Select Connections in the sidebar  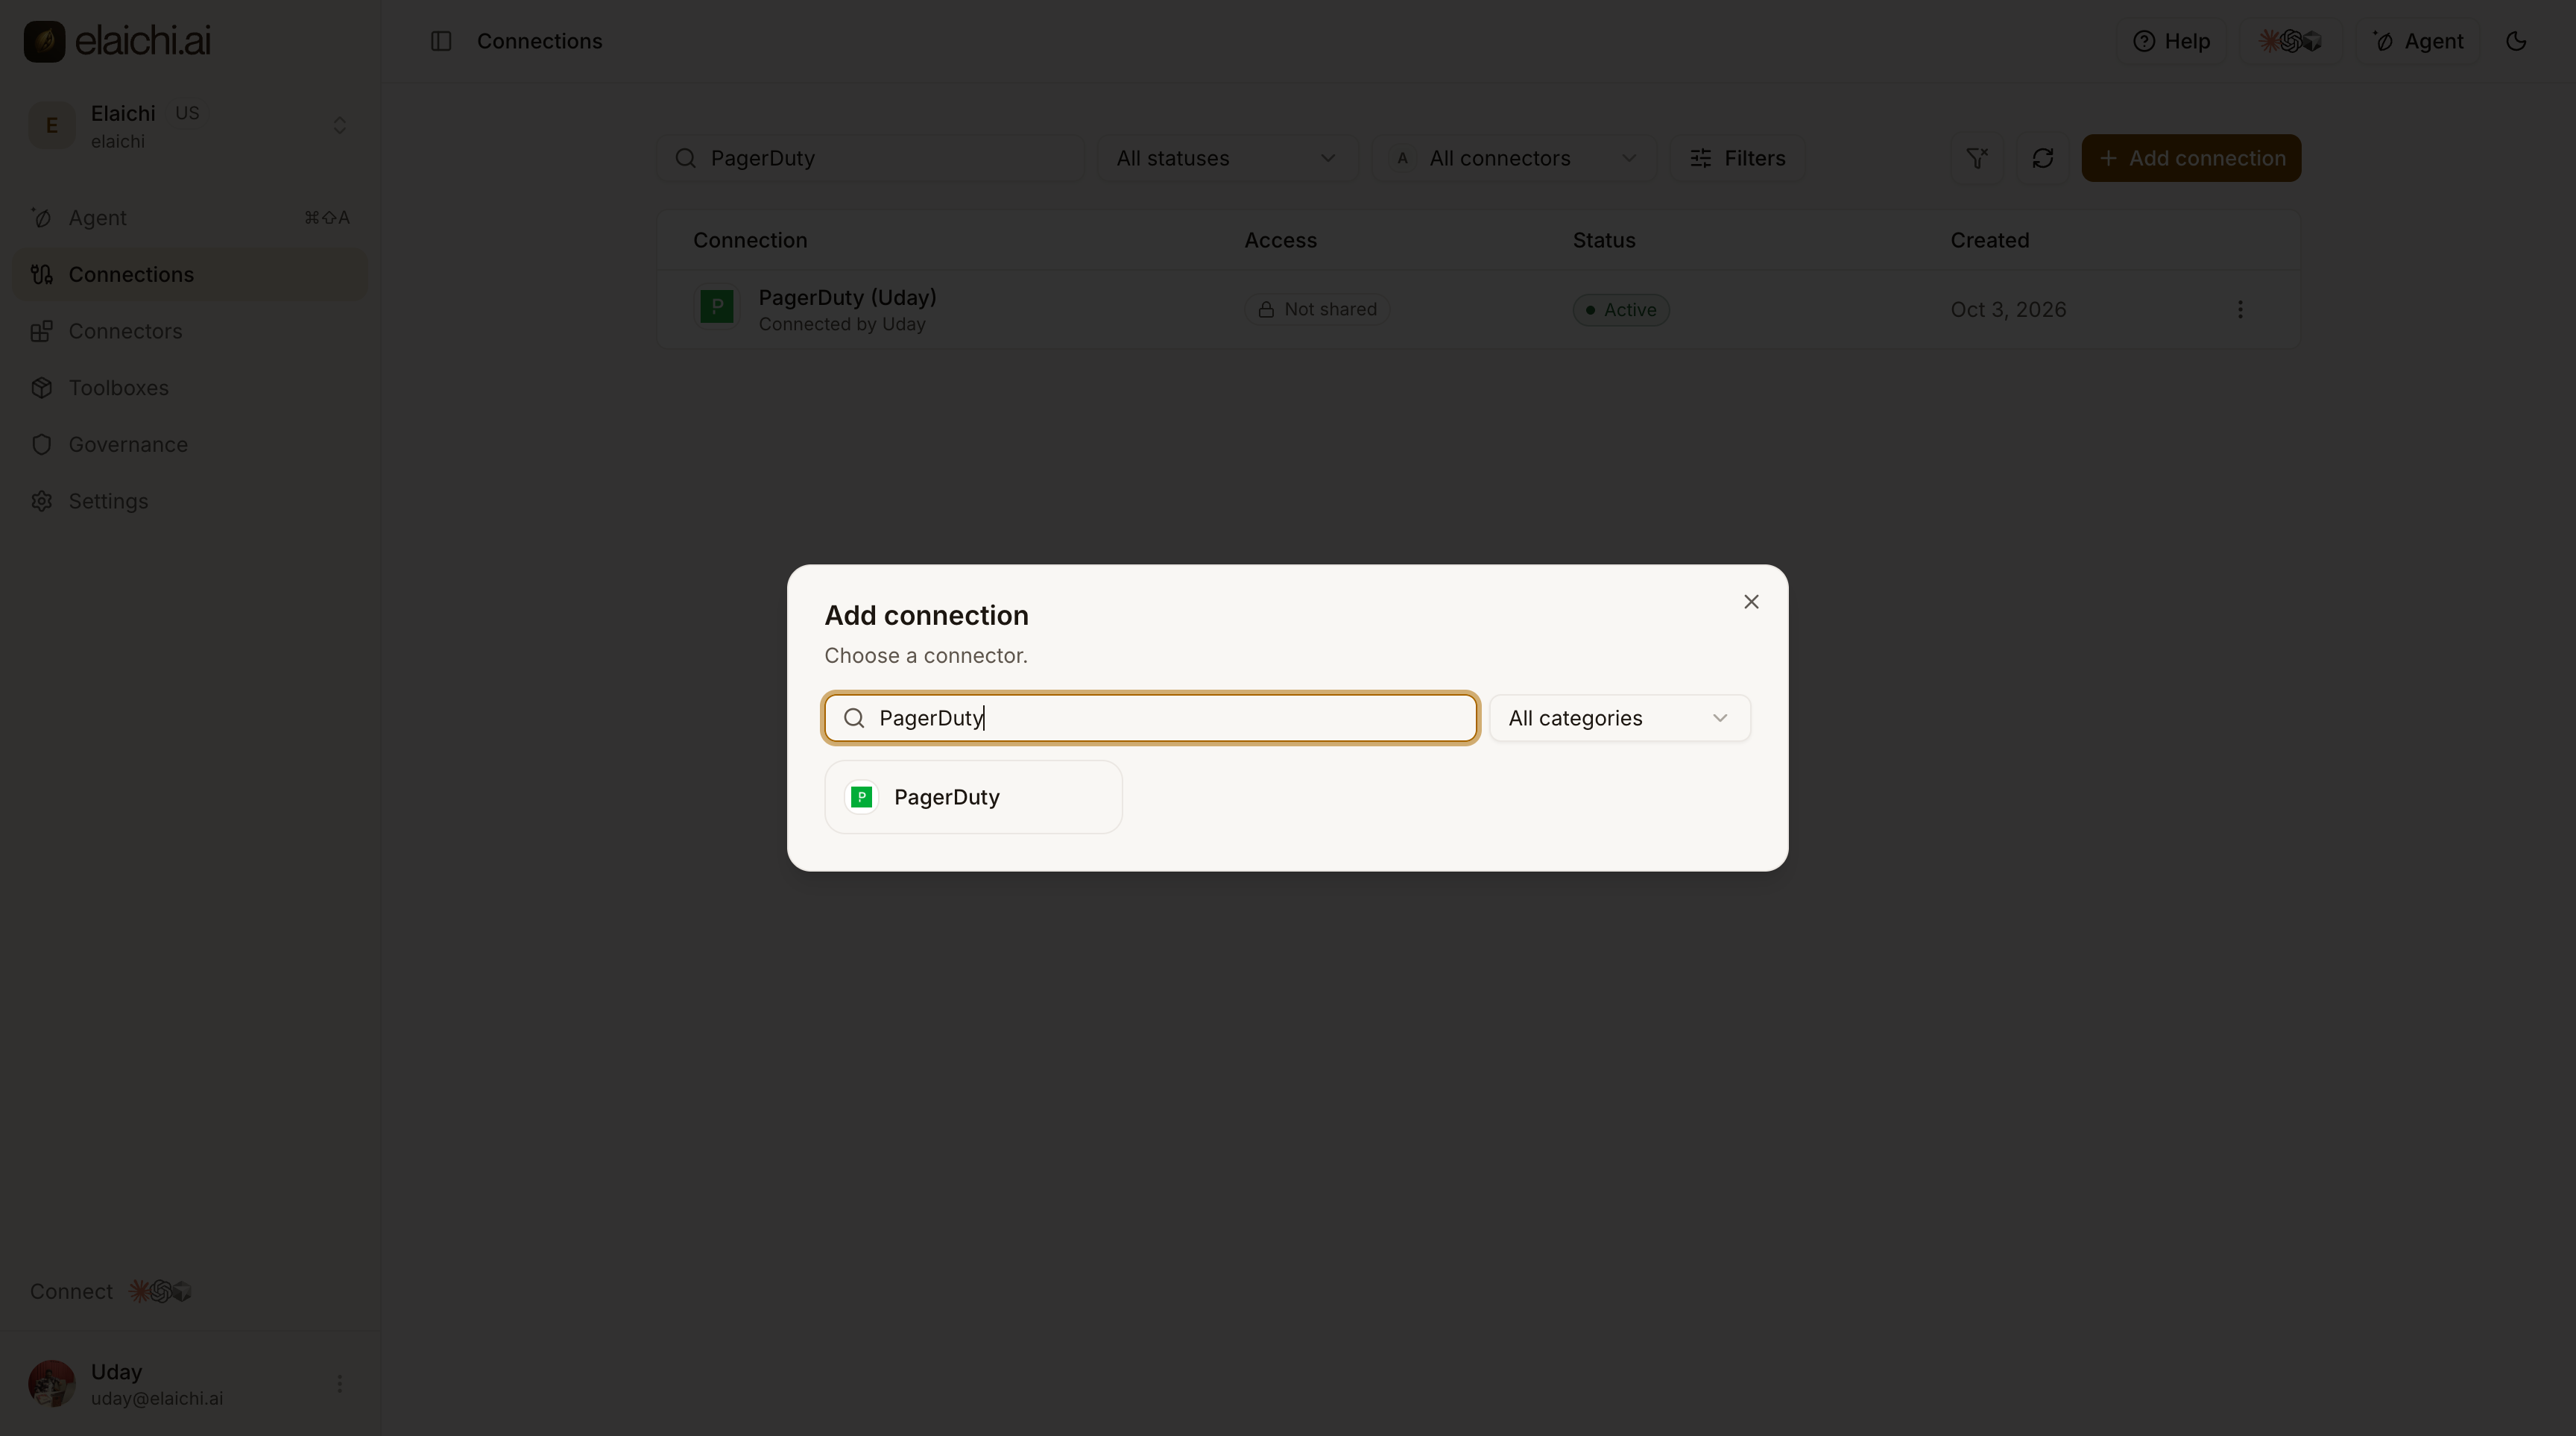pos(190,274)
